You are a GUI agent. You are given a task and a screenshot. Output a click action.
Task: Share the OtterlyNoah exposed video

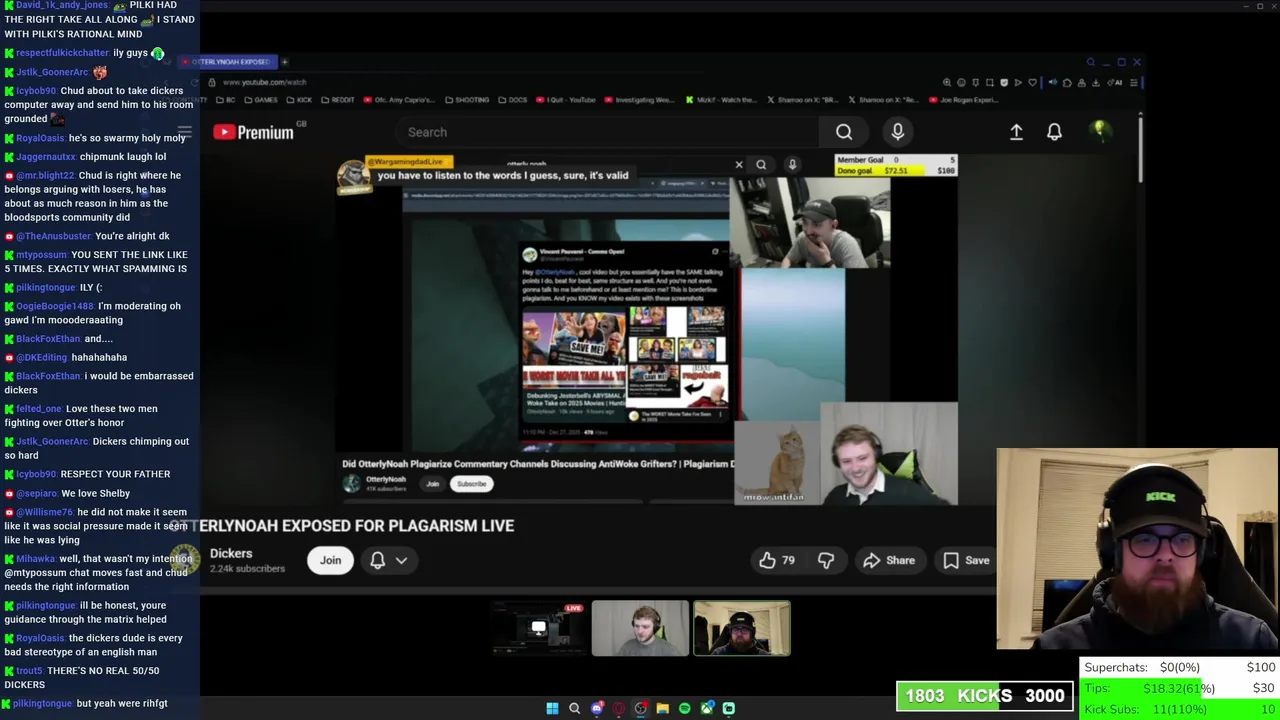pos(889,560)
